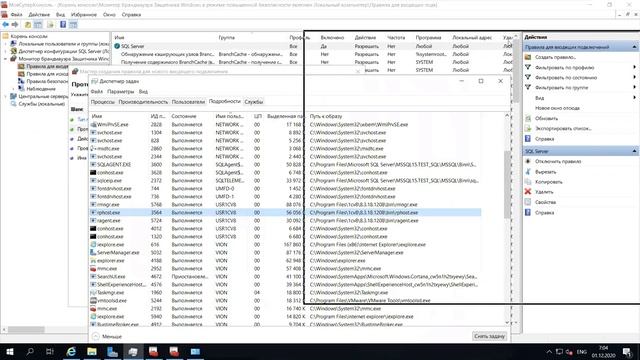The image size is (640, 360).
Task: Expand Локальные пользователи и группы tree node
Action: pos(6,44)
